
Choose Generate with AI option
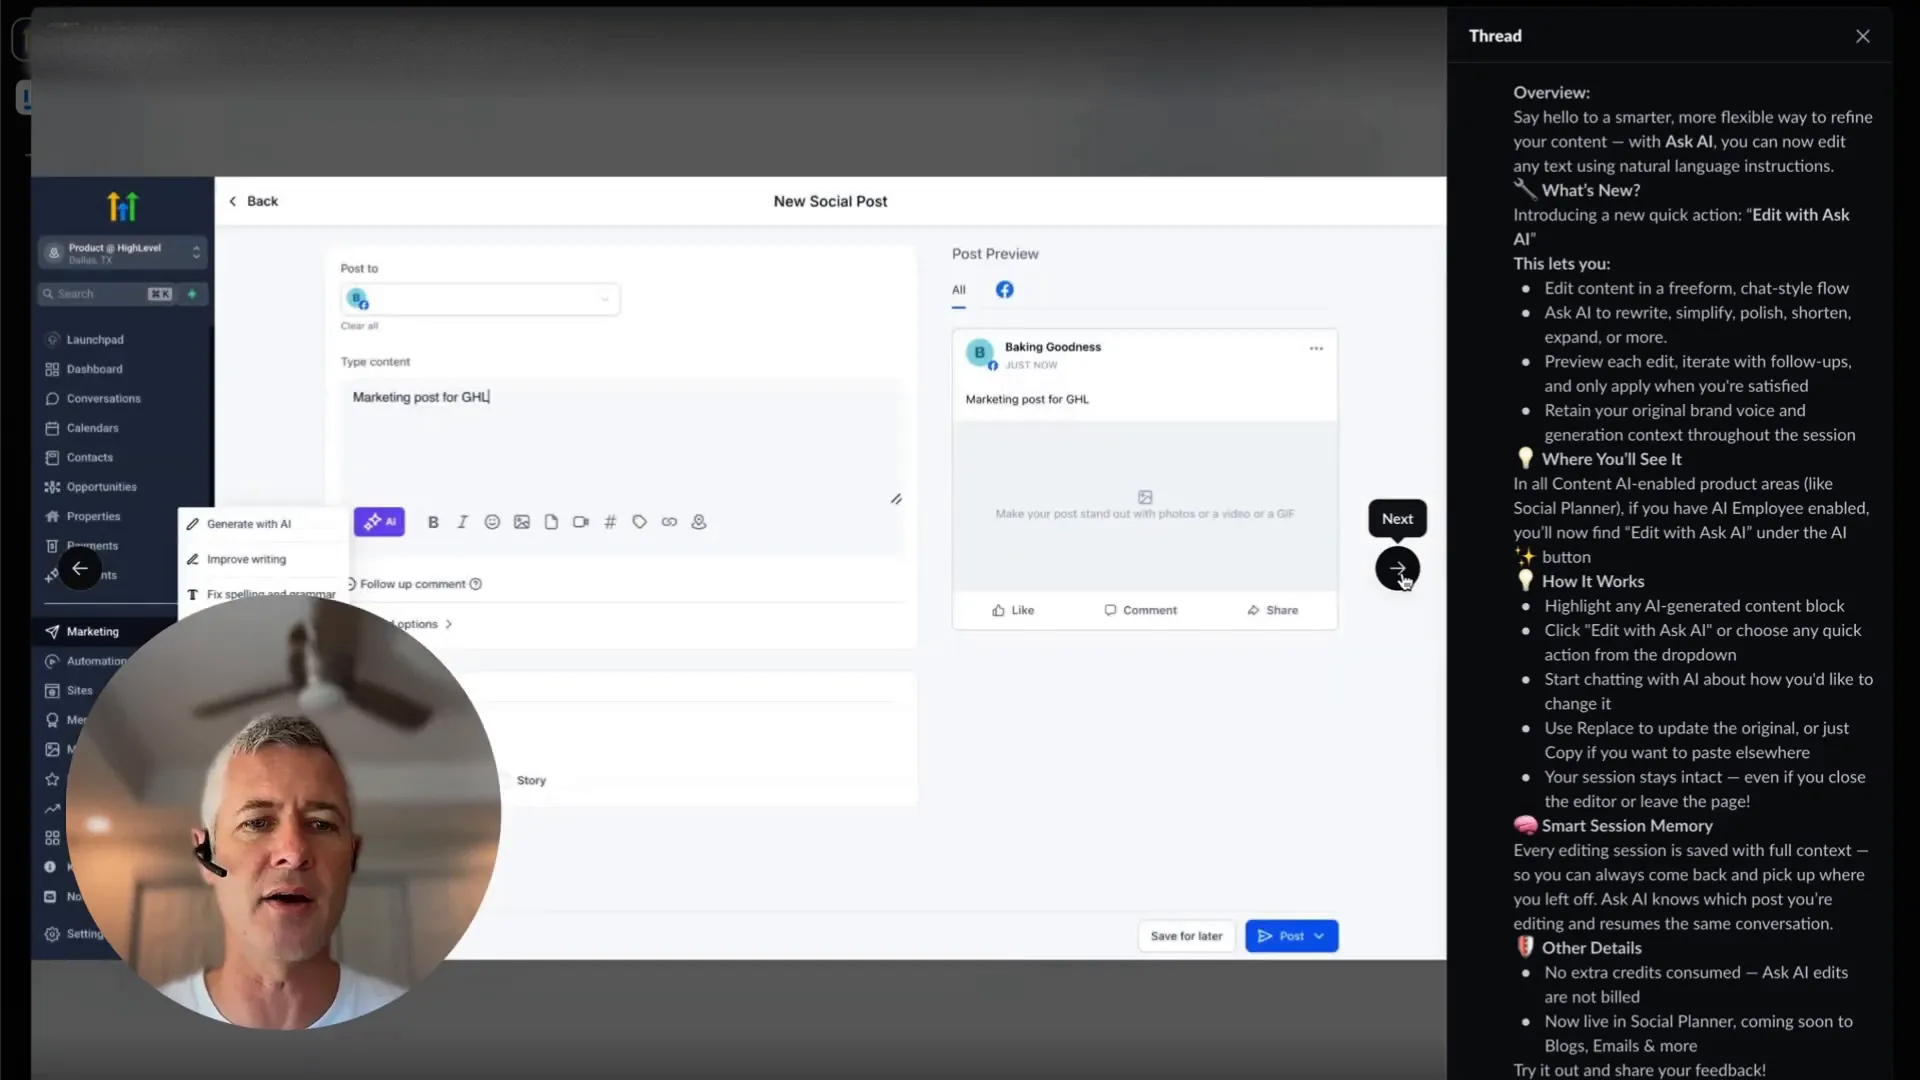point(248,524)
